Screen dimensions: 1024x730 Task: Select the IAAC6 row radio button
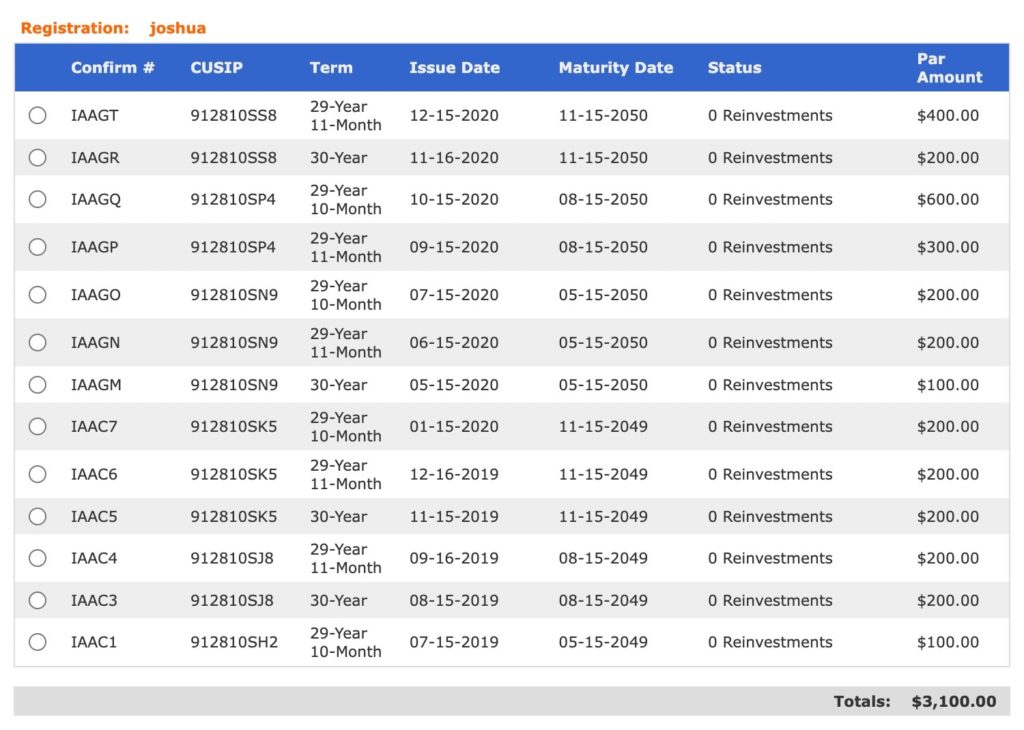click(37, 475)
